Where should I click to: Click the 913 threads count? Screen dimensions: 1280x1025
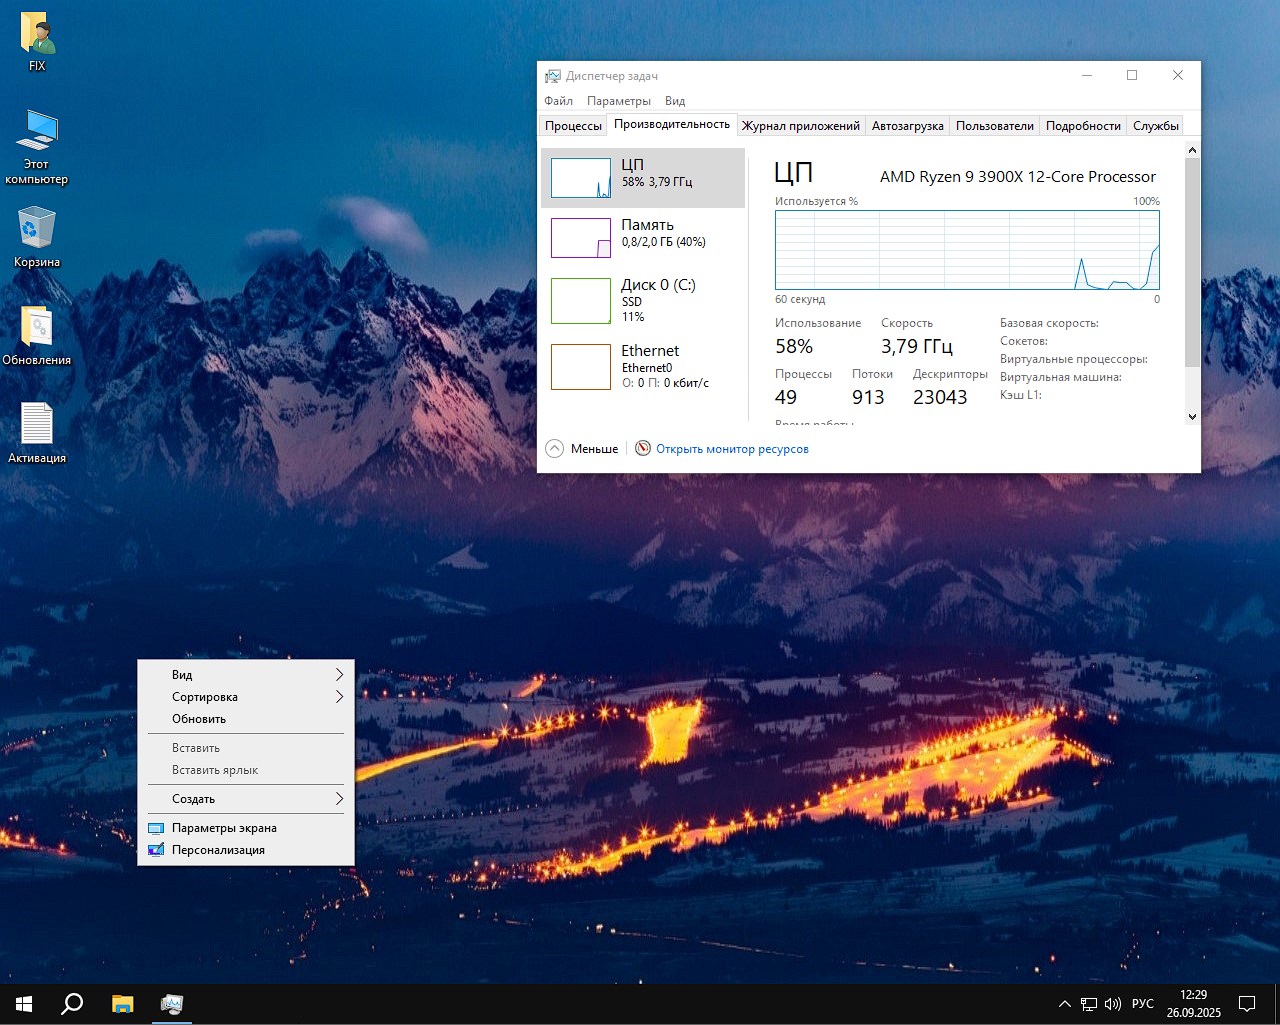coord(868,398)
